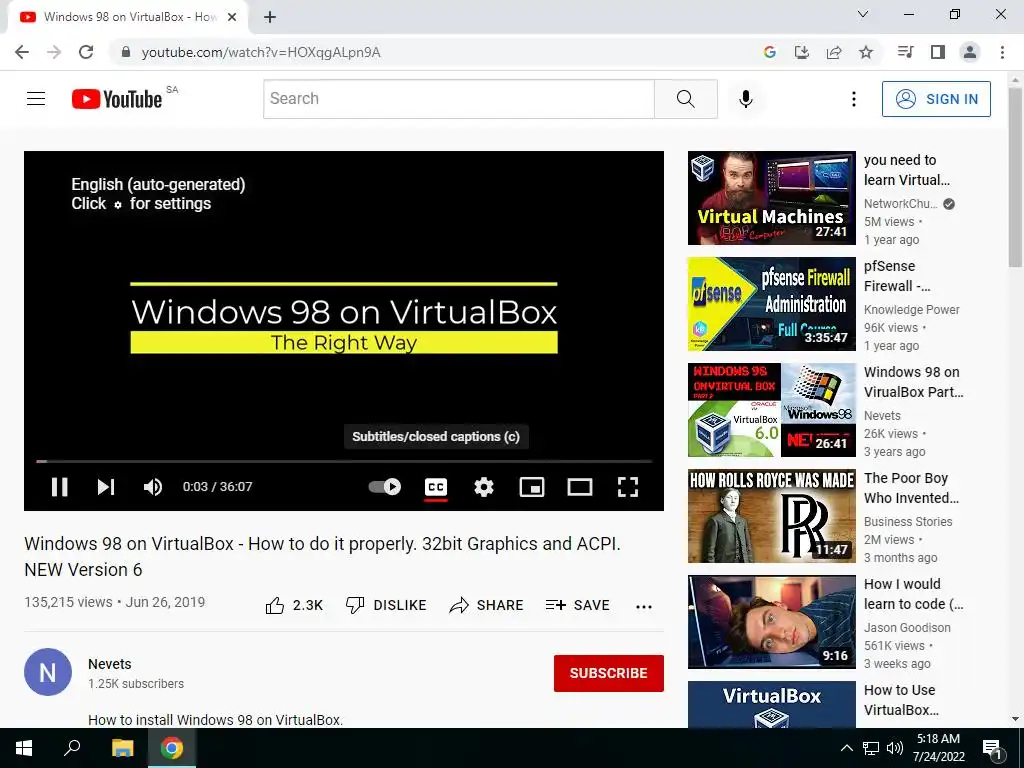Click the search magnifier button
The width and height of the screenshot is (1024, 768).
click(686, 99)
